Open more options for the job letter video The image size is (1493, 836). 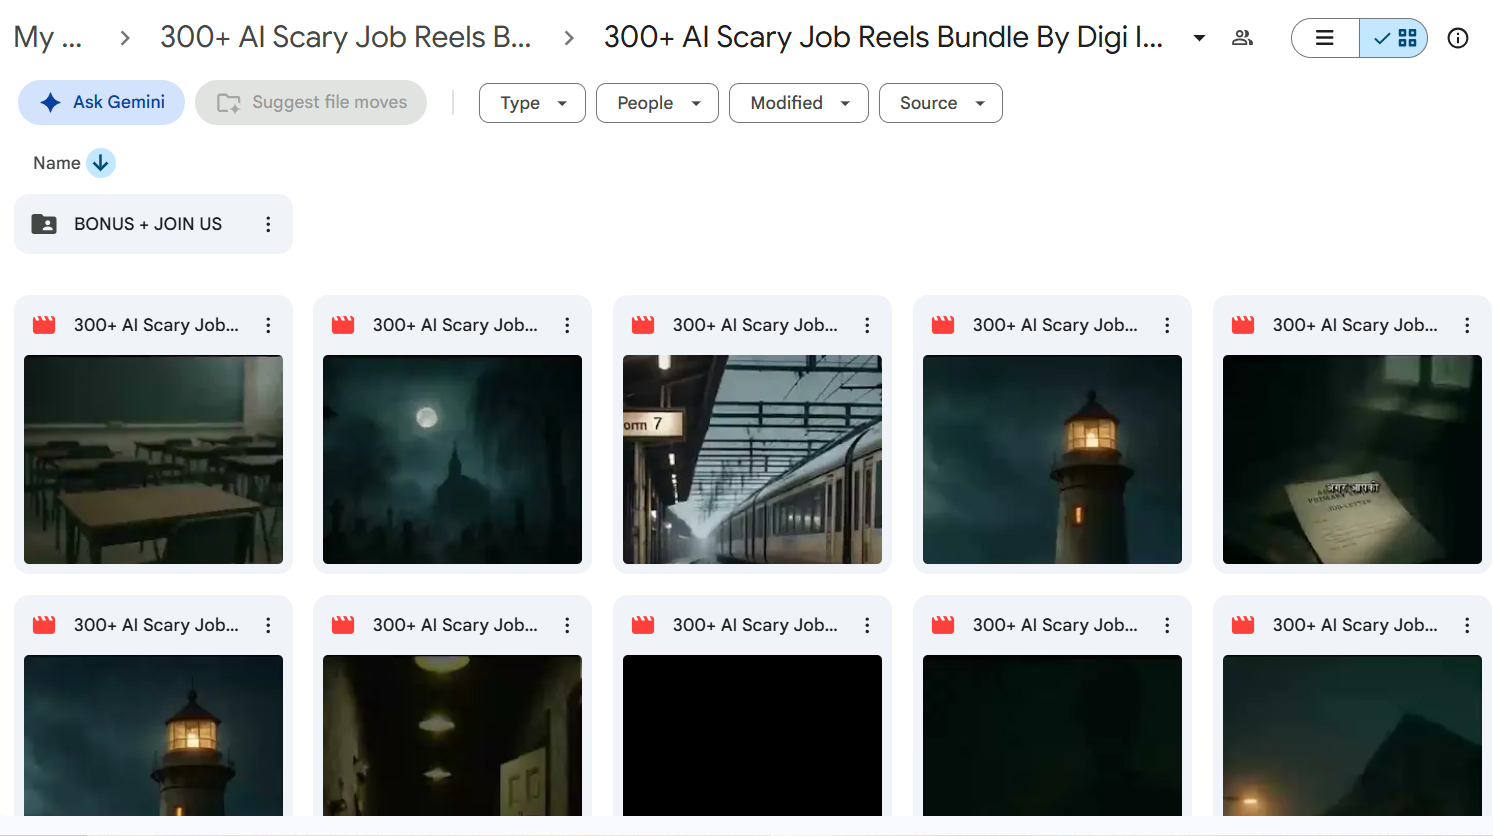(x=1467, y=325)
